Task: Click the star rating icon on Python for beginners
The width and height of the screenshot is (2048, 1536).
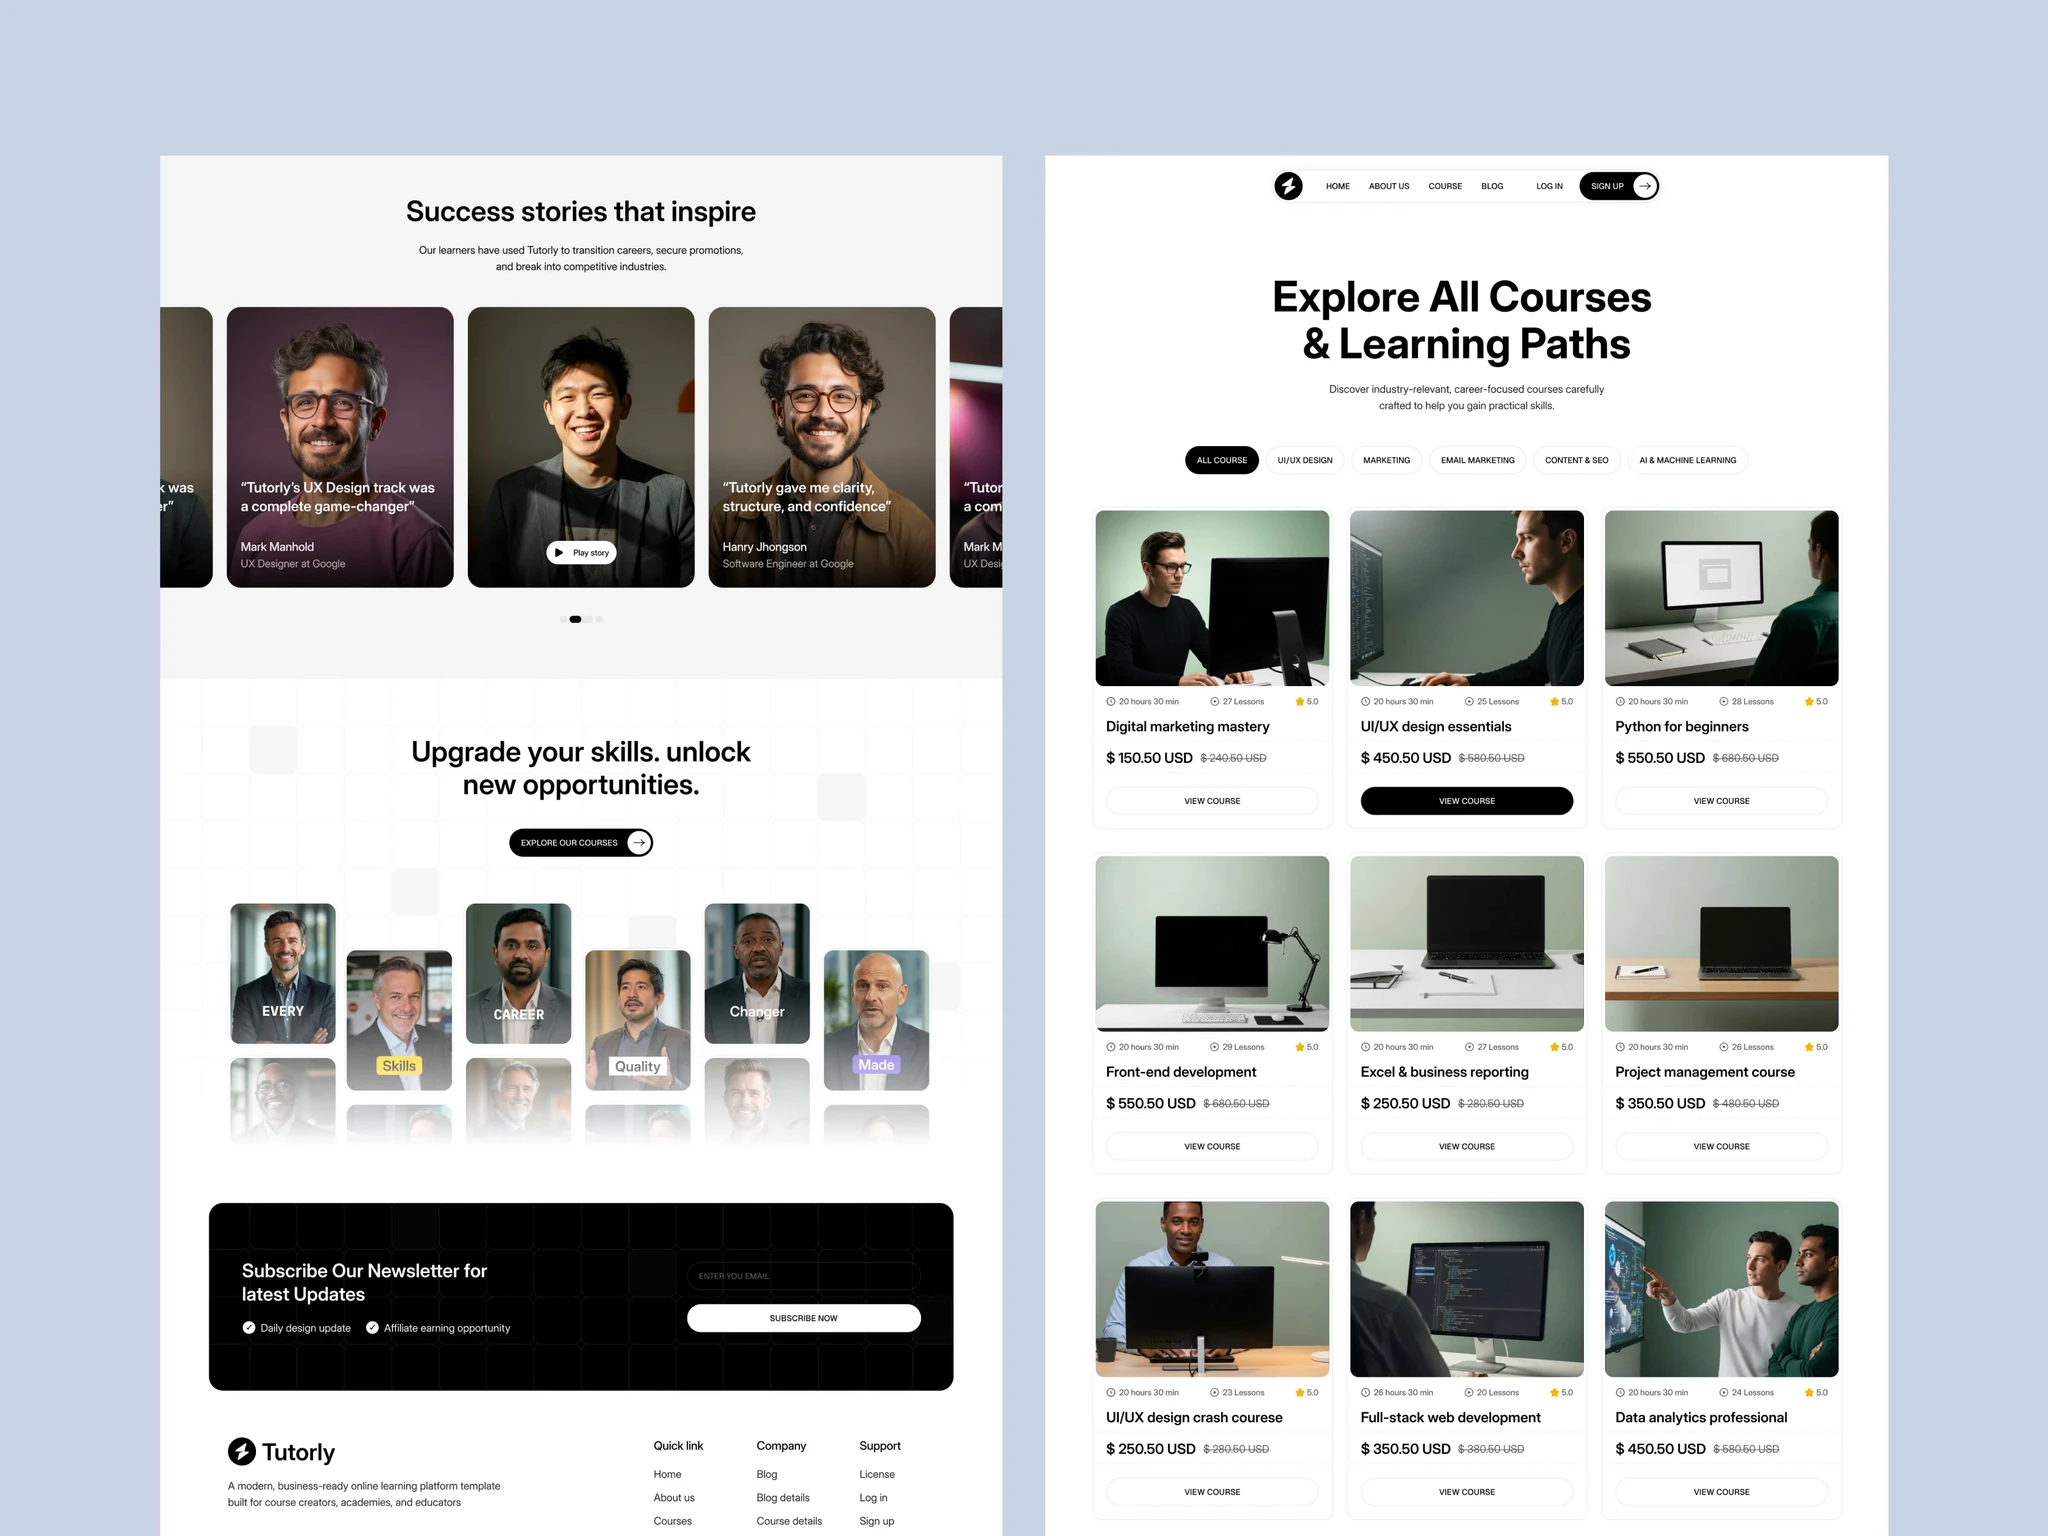Action: 1808,701
